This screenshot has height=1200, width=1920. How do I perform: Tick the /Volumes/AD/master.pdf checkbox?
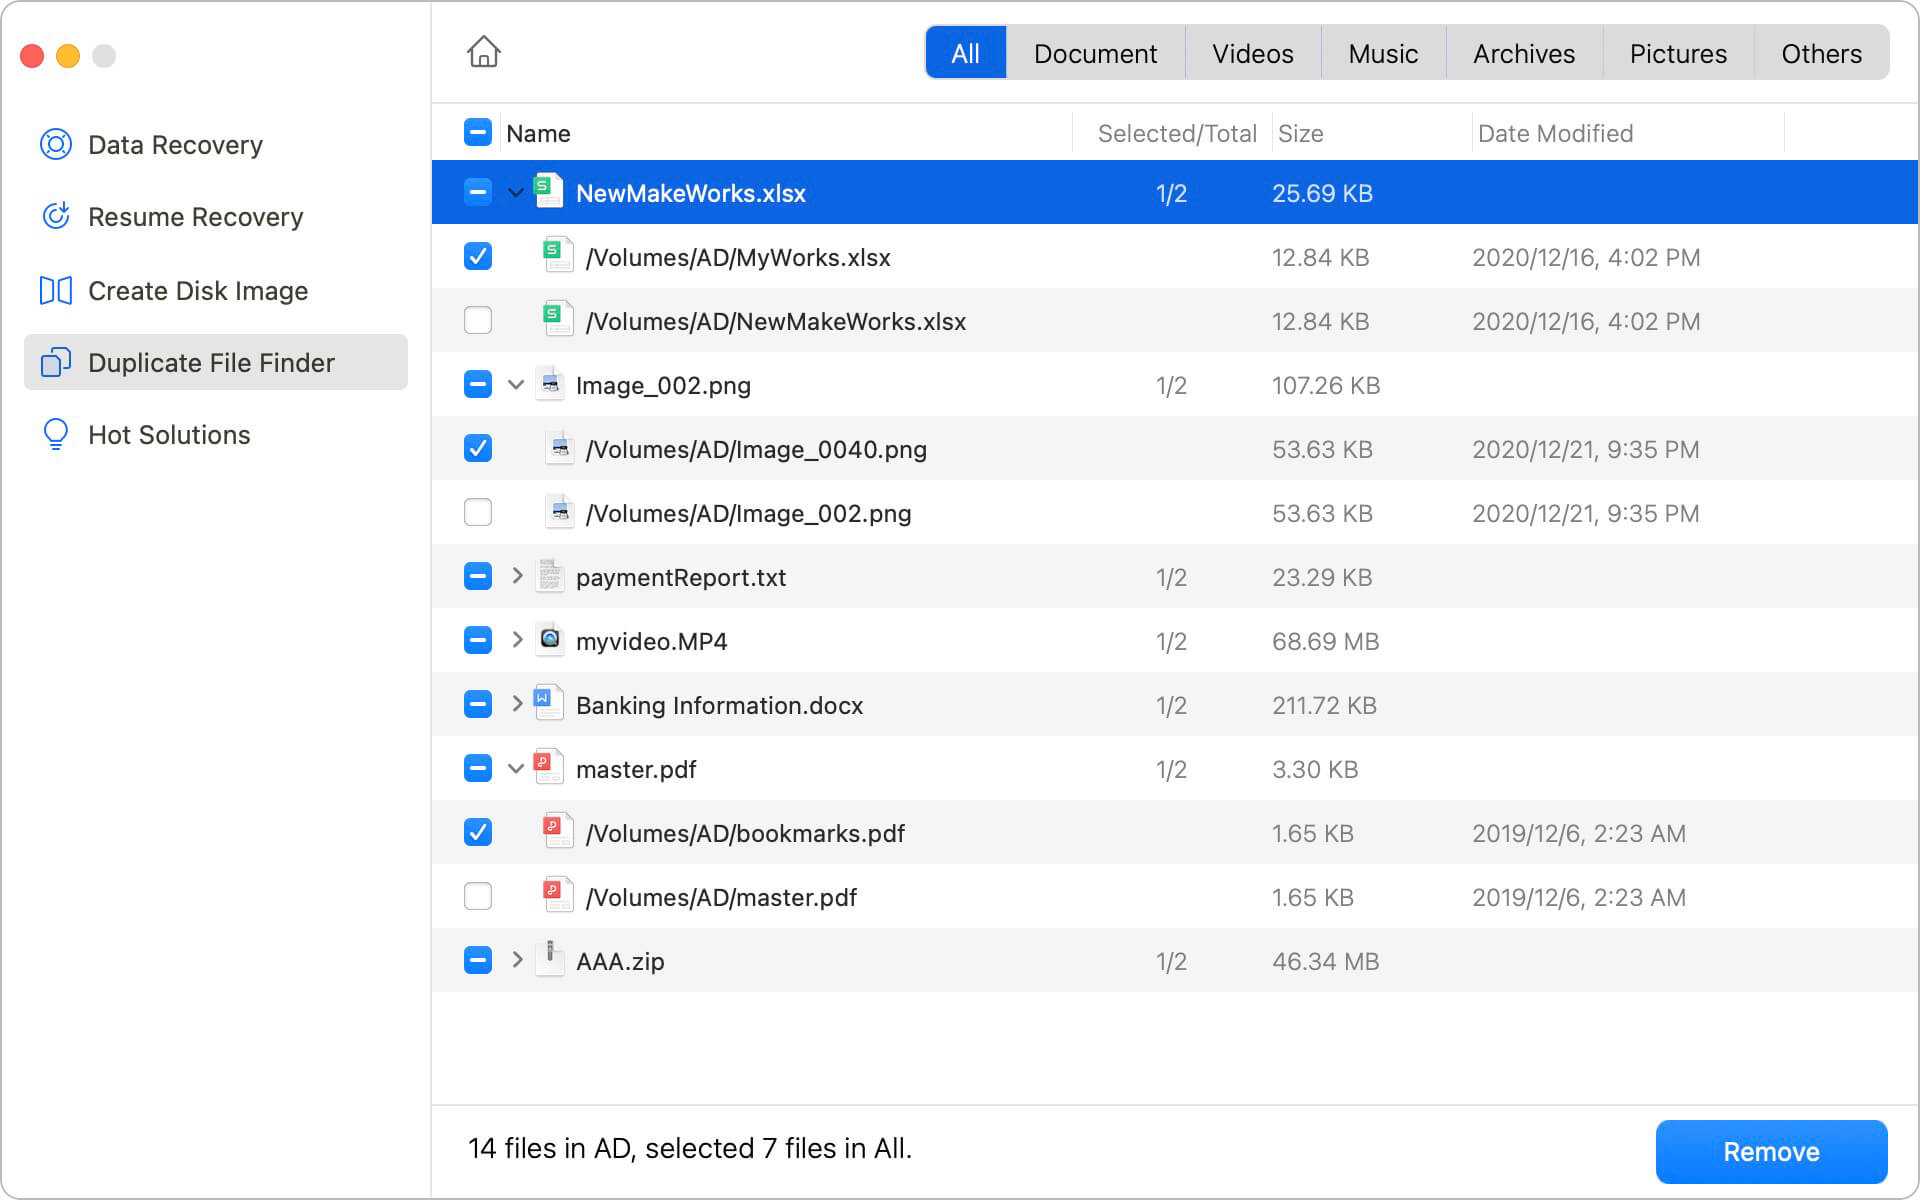click(478, 897)
